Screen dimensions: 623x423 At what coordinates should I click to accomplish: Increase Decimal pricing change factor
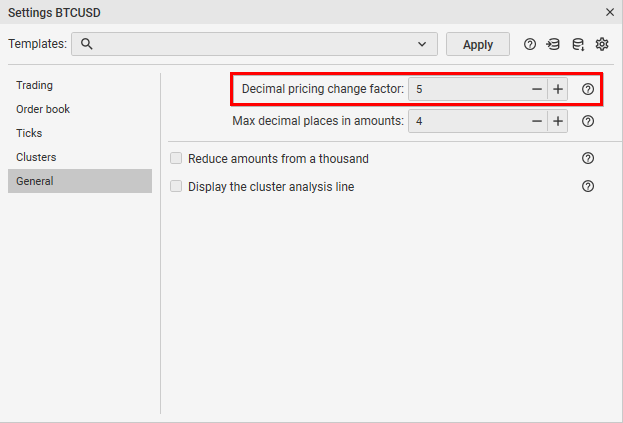[x=558, y=89]
